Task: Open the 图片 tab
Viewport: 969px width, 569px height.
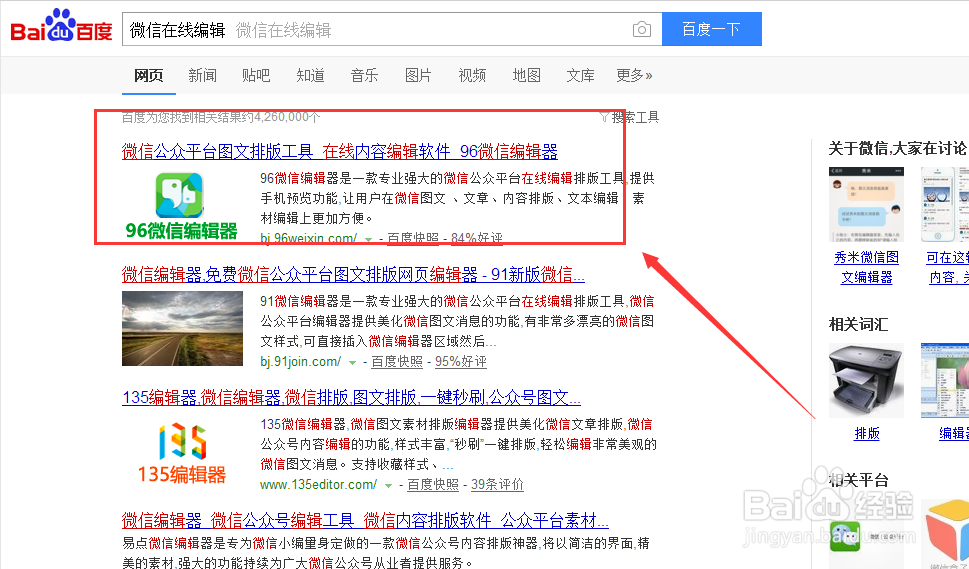Action: [x=418, y=75]
